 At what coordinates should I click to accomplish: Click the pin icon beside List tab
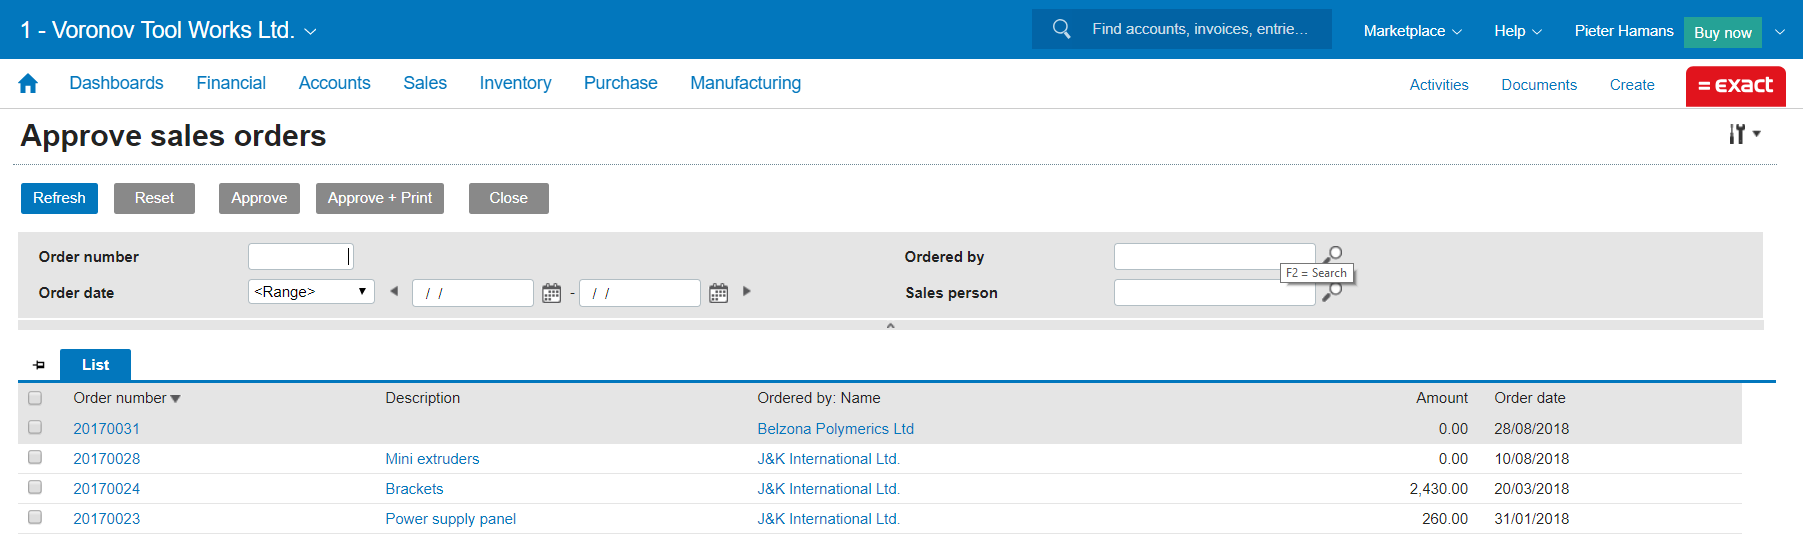click(x=39, y=365)
